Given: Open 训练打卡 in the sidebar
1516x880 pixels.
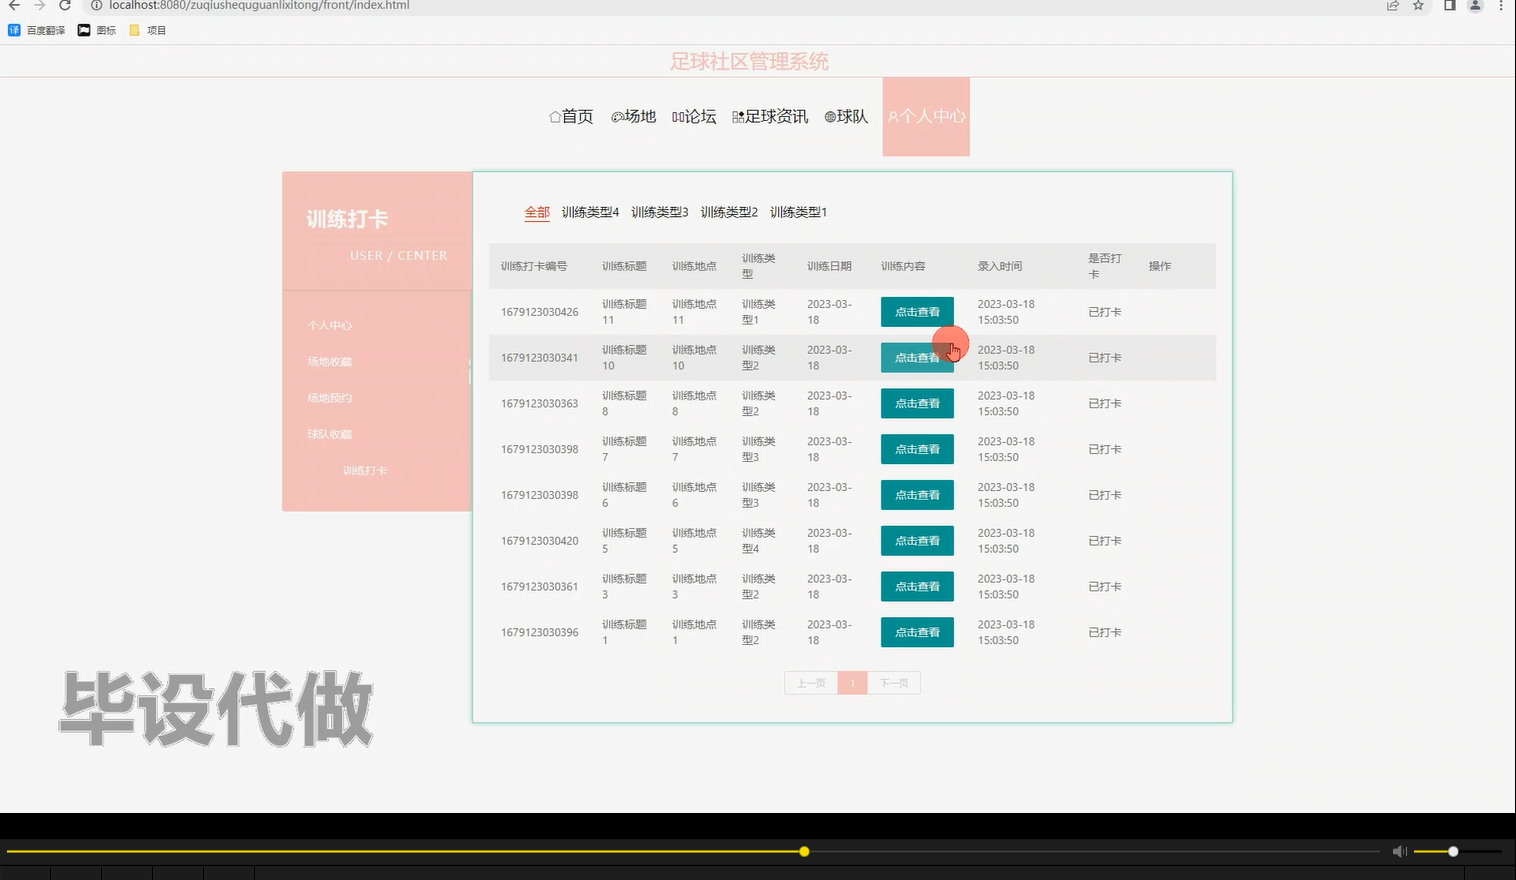Looking at the screenshot, I should [365, 470].
